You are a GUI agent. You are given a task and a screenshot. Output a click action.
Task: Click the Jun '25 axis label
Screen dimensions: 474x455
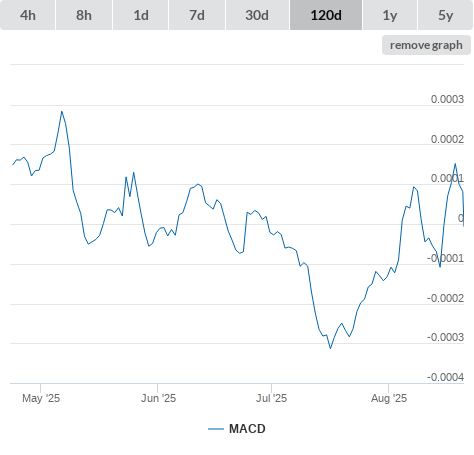tap(158, 398)
